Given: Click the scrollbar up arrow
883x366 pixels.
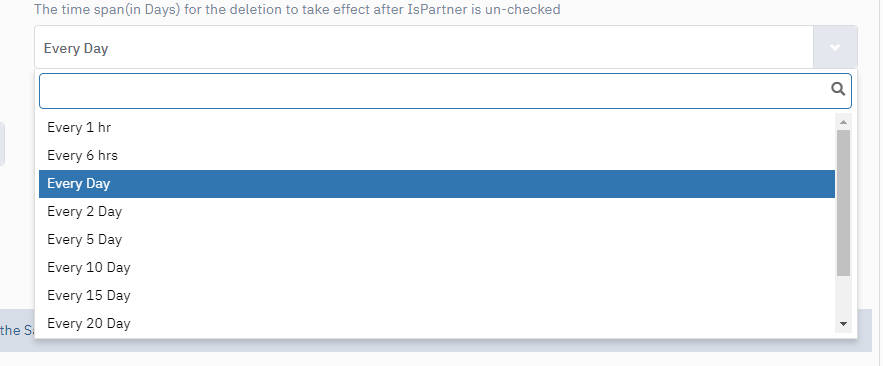Looking at the screenshot, I should tap(843, 122).
